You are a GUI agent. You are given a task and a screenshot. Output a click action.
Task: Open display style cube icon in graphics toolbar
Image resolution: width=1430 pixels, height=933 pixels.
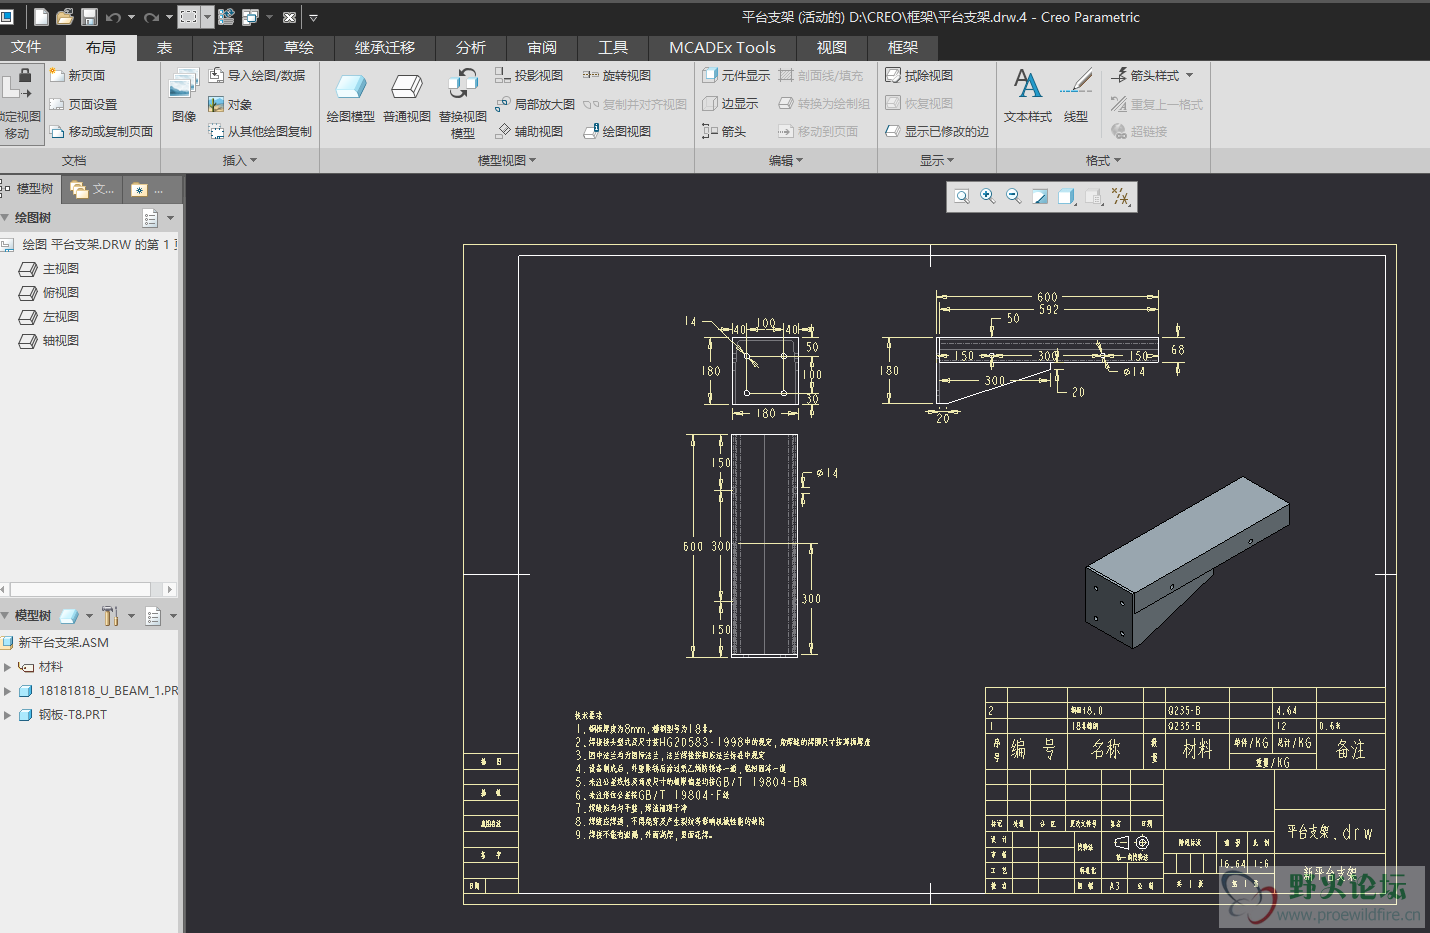[x=1066, y=197]
